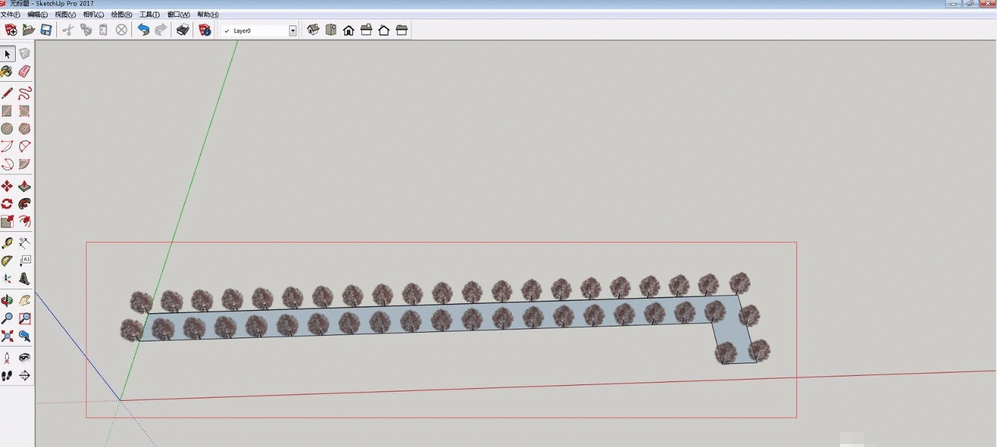Click the Zoom Extents tool
The height and width of the screenshot is (447, 997).
point(8,336)
